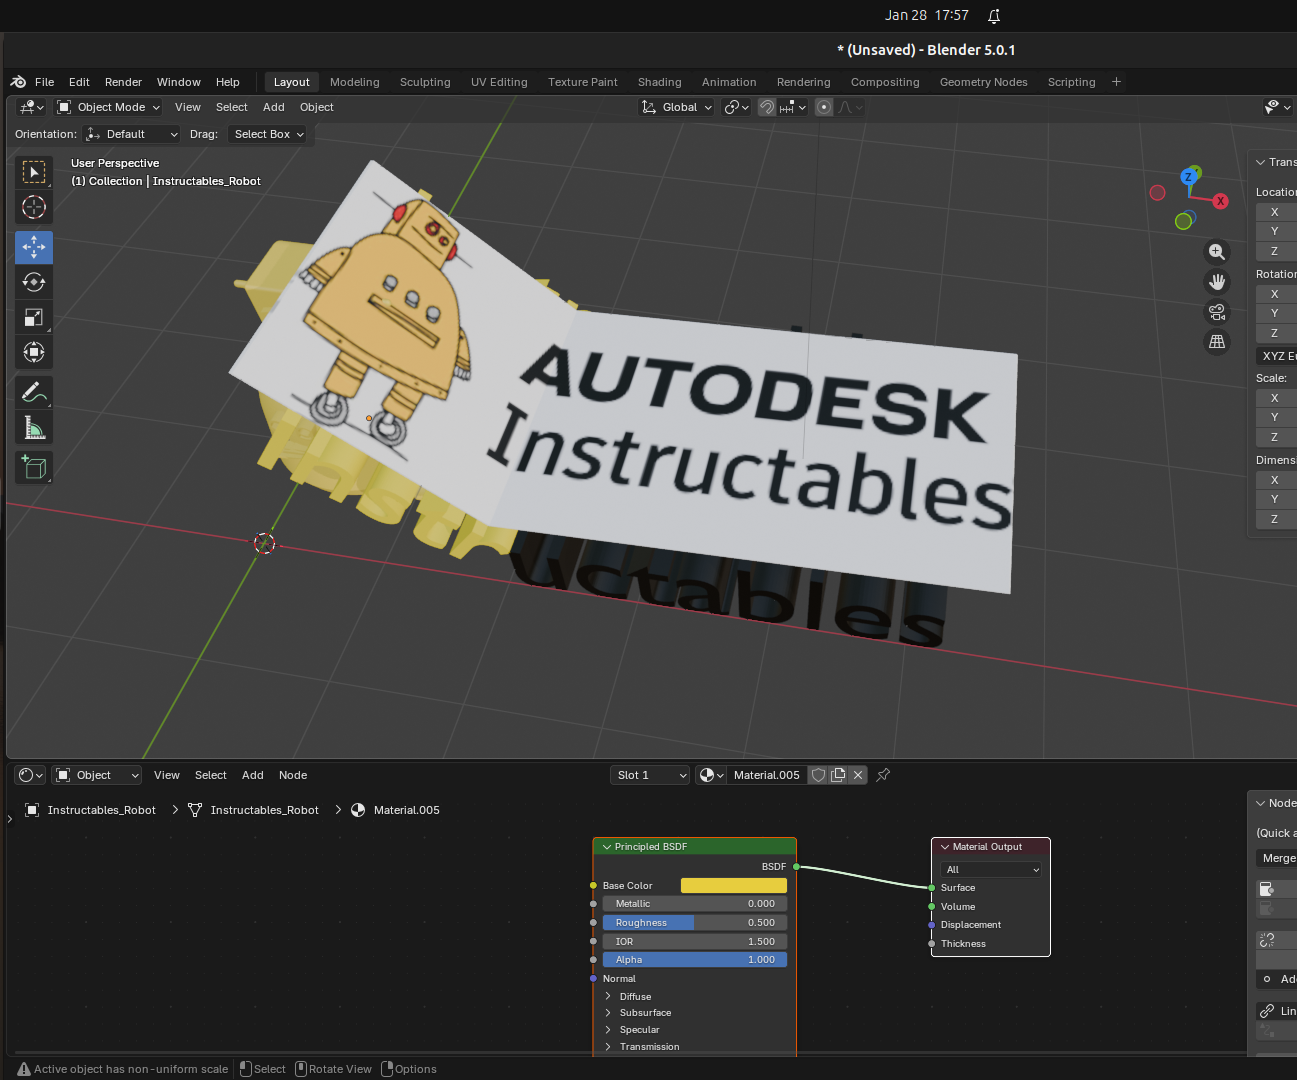
Task: Click the Material.005 name field
Action: [767, 775]
